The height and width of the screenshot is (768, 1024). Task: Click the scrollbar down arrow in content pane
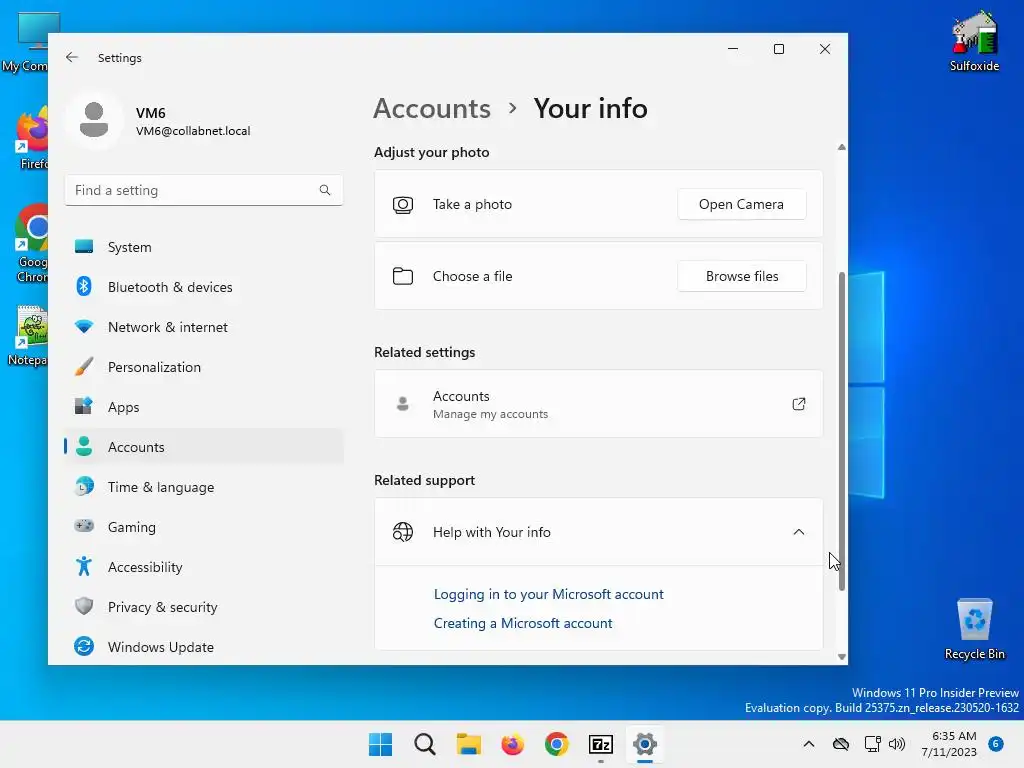pyautogui.click(x=842, y=657)
